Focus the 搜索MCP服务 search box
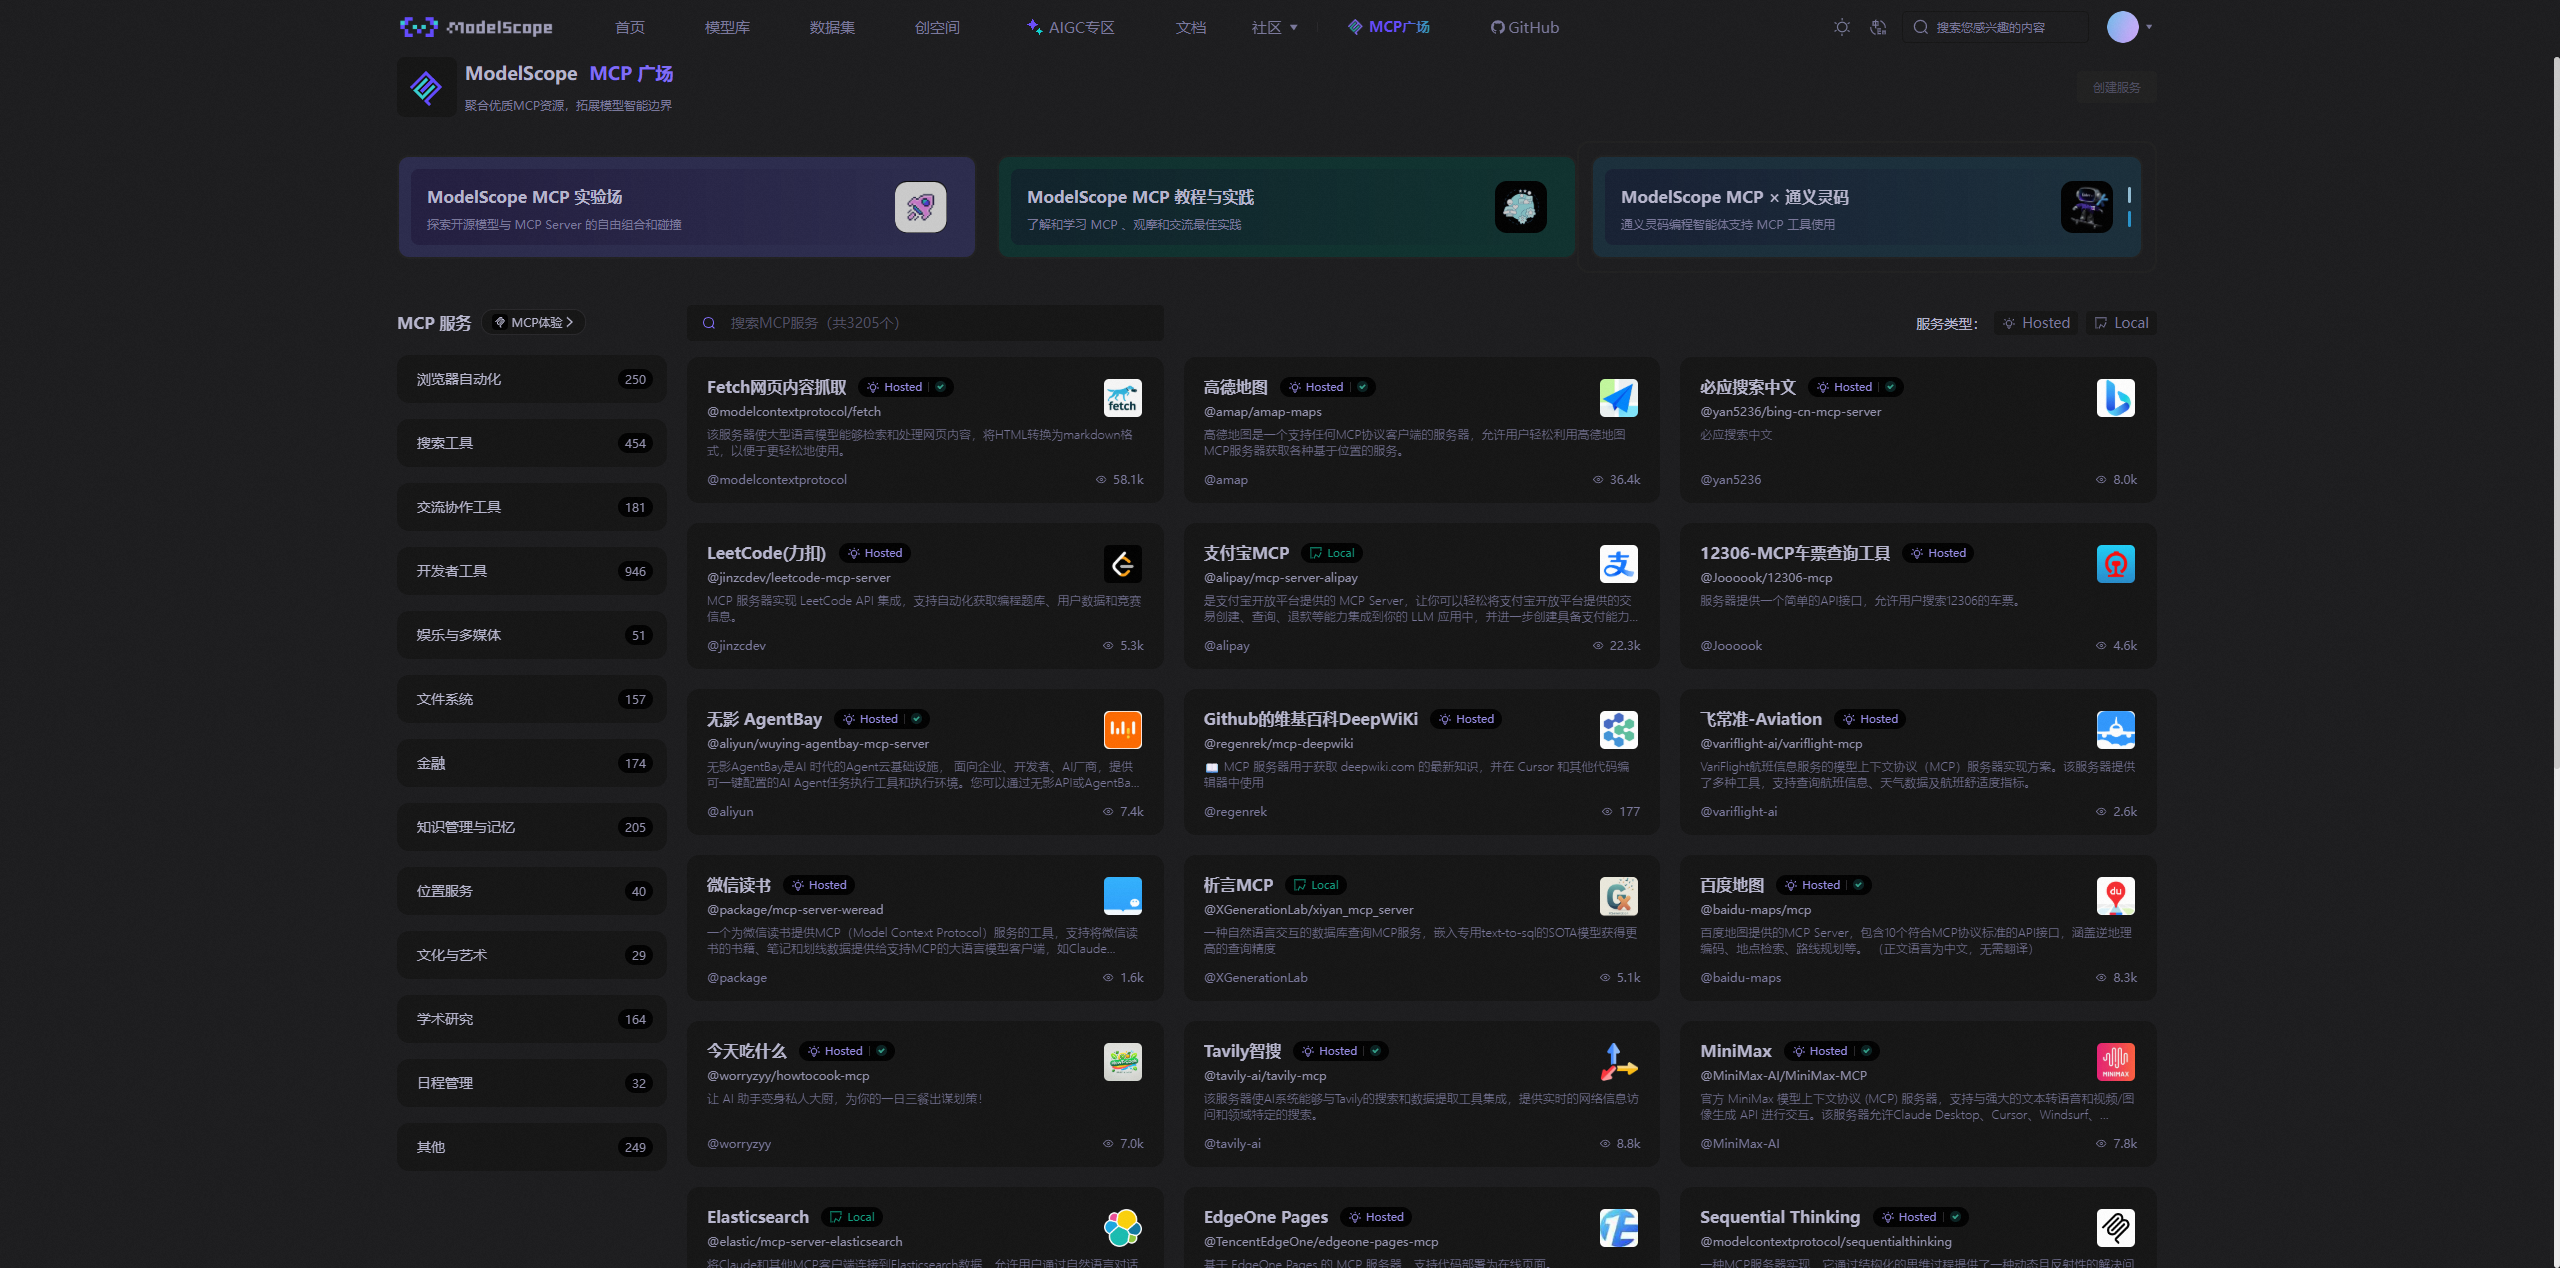 [x=925, y=323]
